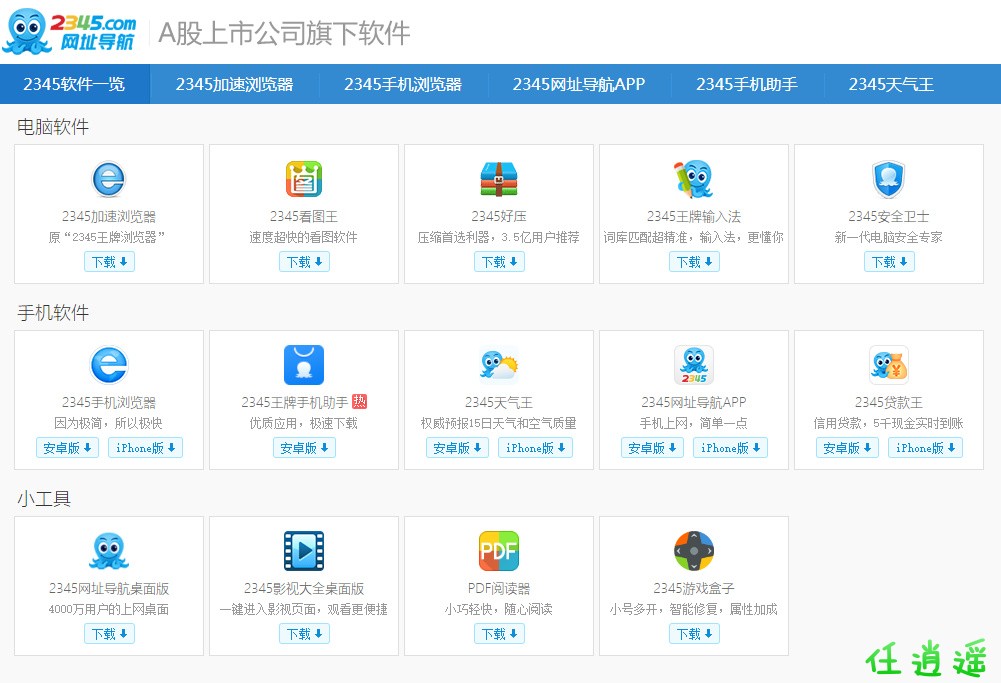This screenshot has height=683, width=1001.
Task: Click the text 词库匹配超精准，输入法，更懂你
Action: 694,237
